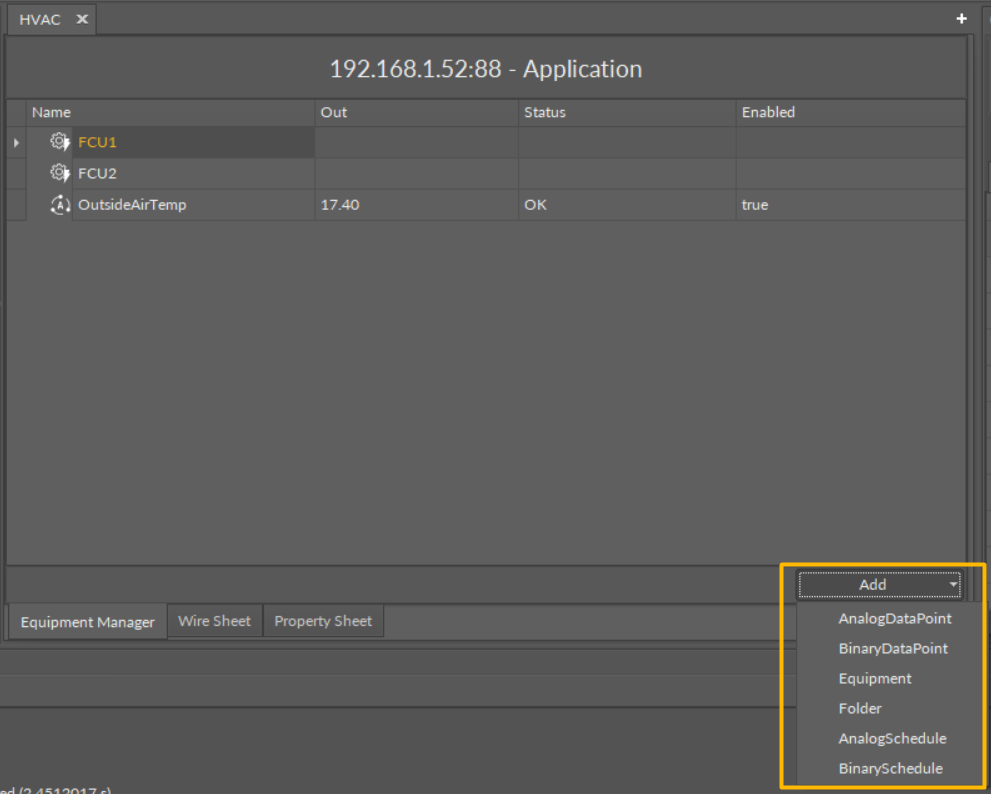This screenshot has height=794, width=991.
Task: Click the FCU2 equipment gear icon
Action: (x=60, y=173)
